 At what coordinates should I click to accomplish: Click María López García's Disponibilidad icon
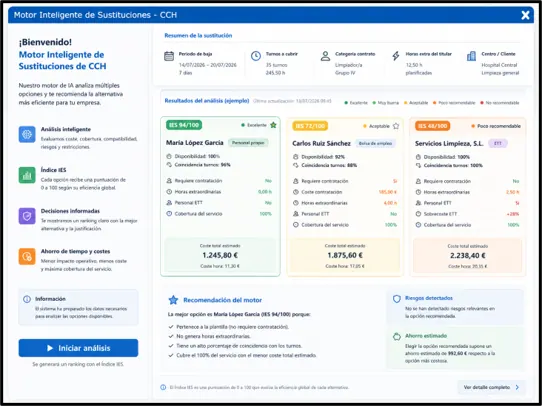[169, 157]
